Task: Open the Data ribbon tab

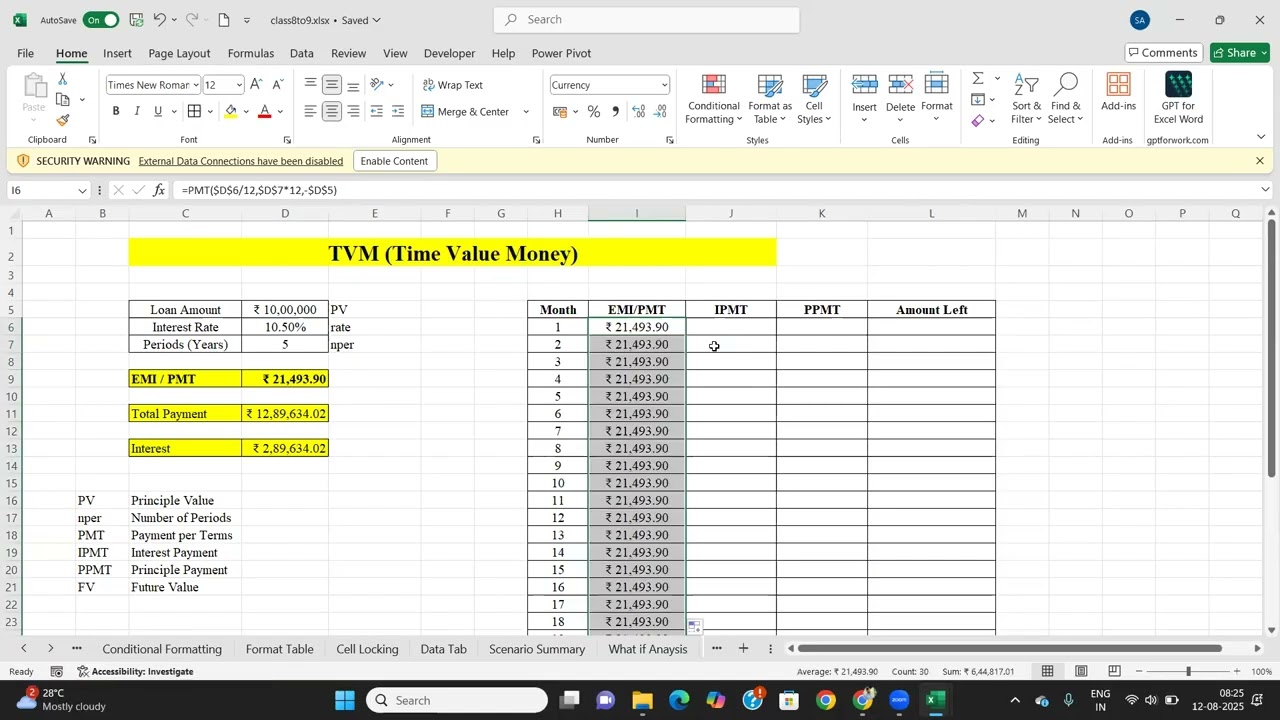Action: (302, 53)
